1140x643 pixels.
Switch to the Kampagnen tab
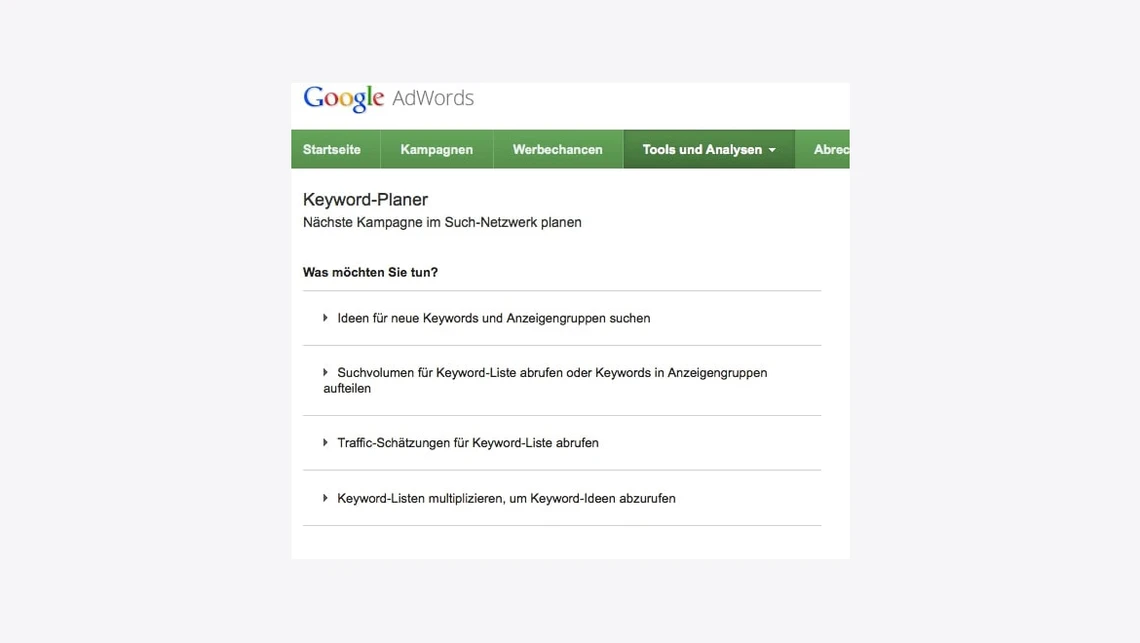coord(436,149)
